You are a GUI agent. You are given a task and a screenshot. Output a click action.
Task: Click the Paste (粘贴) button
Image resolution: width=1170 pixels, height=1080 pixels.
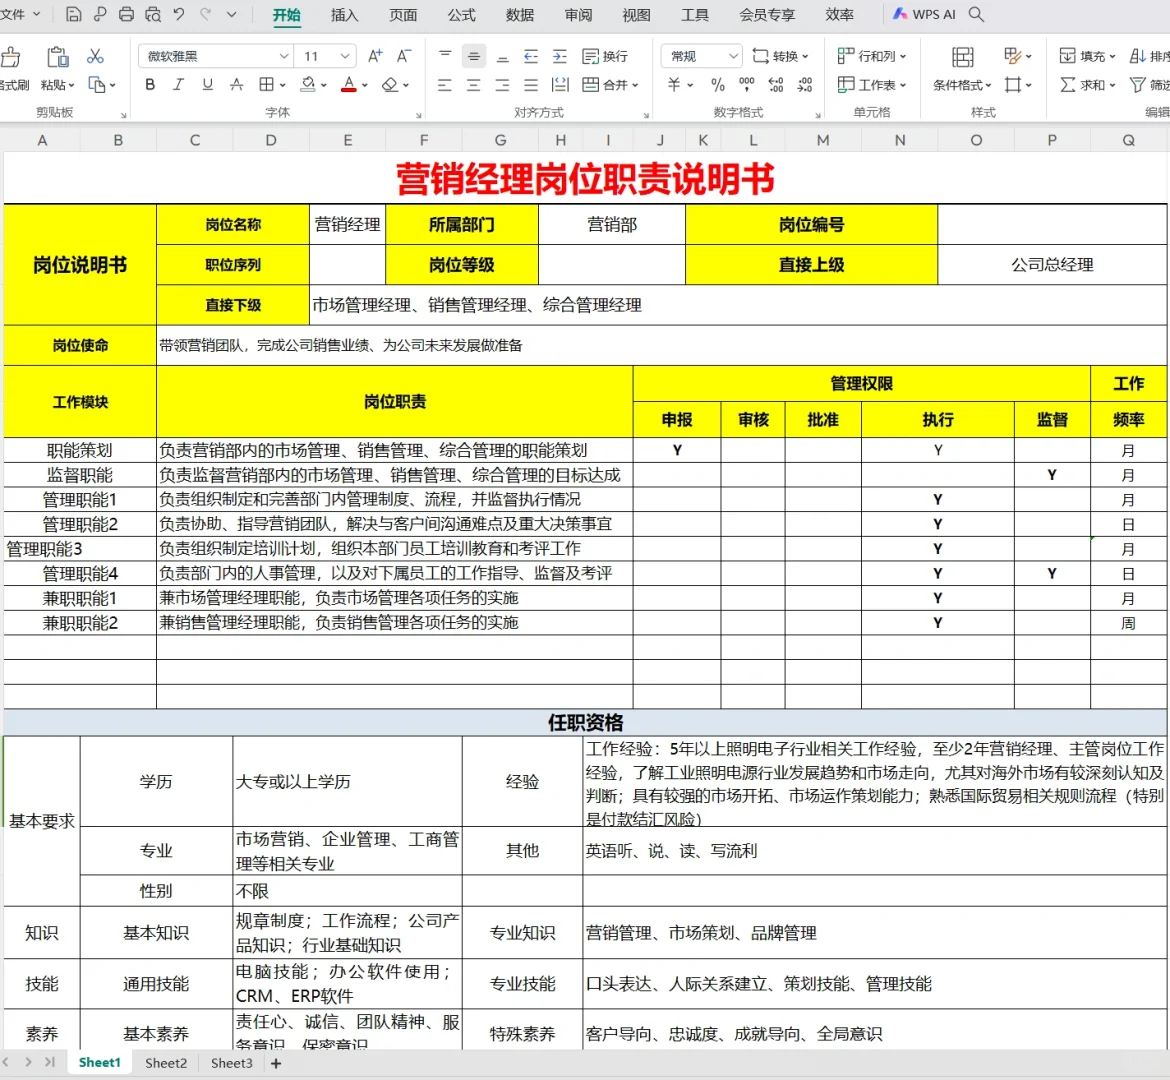click(x=55, y=70)
